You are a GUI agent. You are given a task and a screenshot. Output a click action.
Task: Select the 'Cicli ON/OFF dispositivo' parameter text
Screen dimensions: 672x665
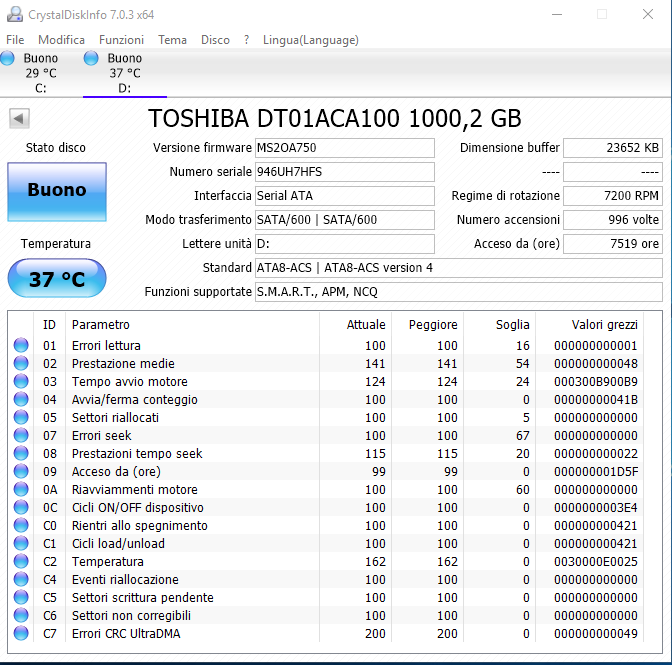pyautogui.click(x=138, y=507)
